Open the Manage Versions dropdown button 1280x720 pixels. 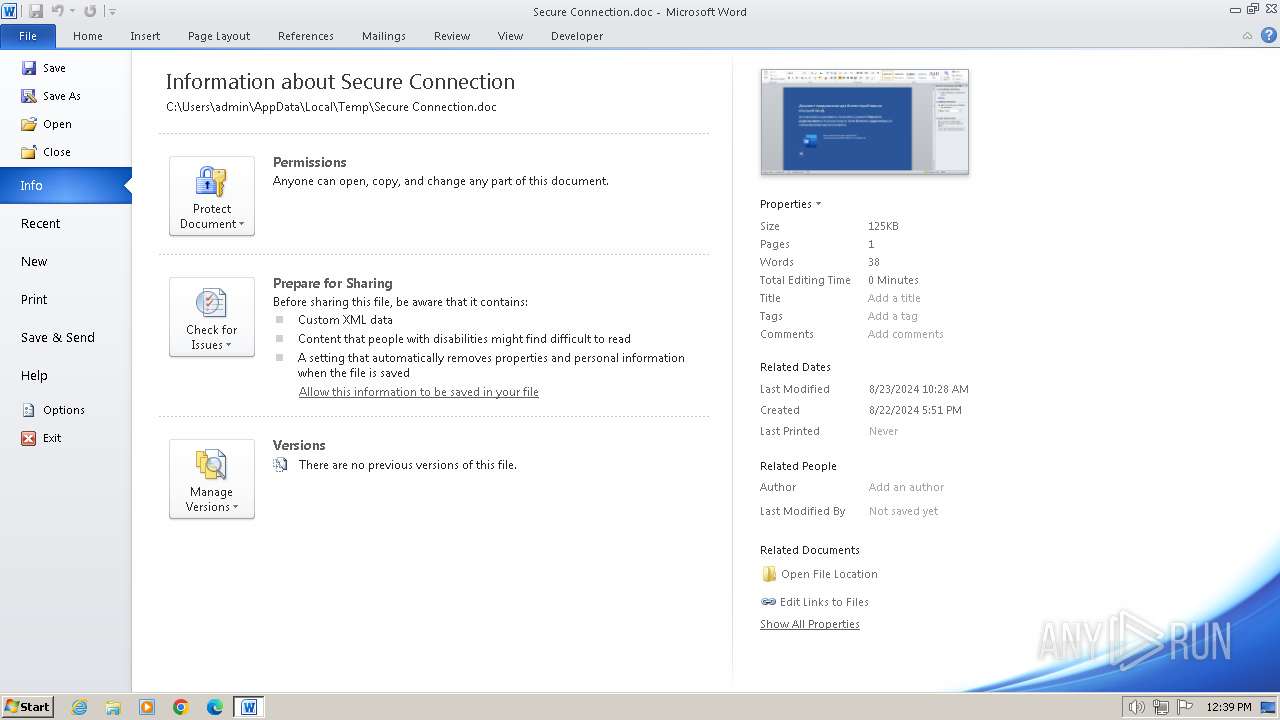pos(212,479)
